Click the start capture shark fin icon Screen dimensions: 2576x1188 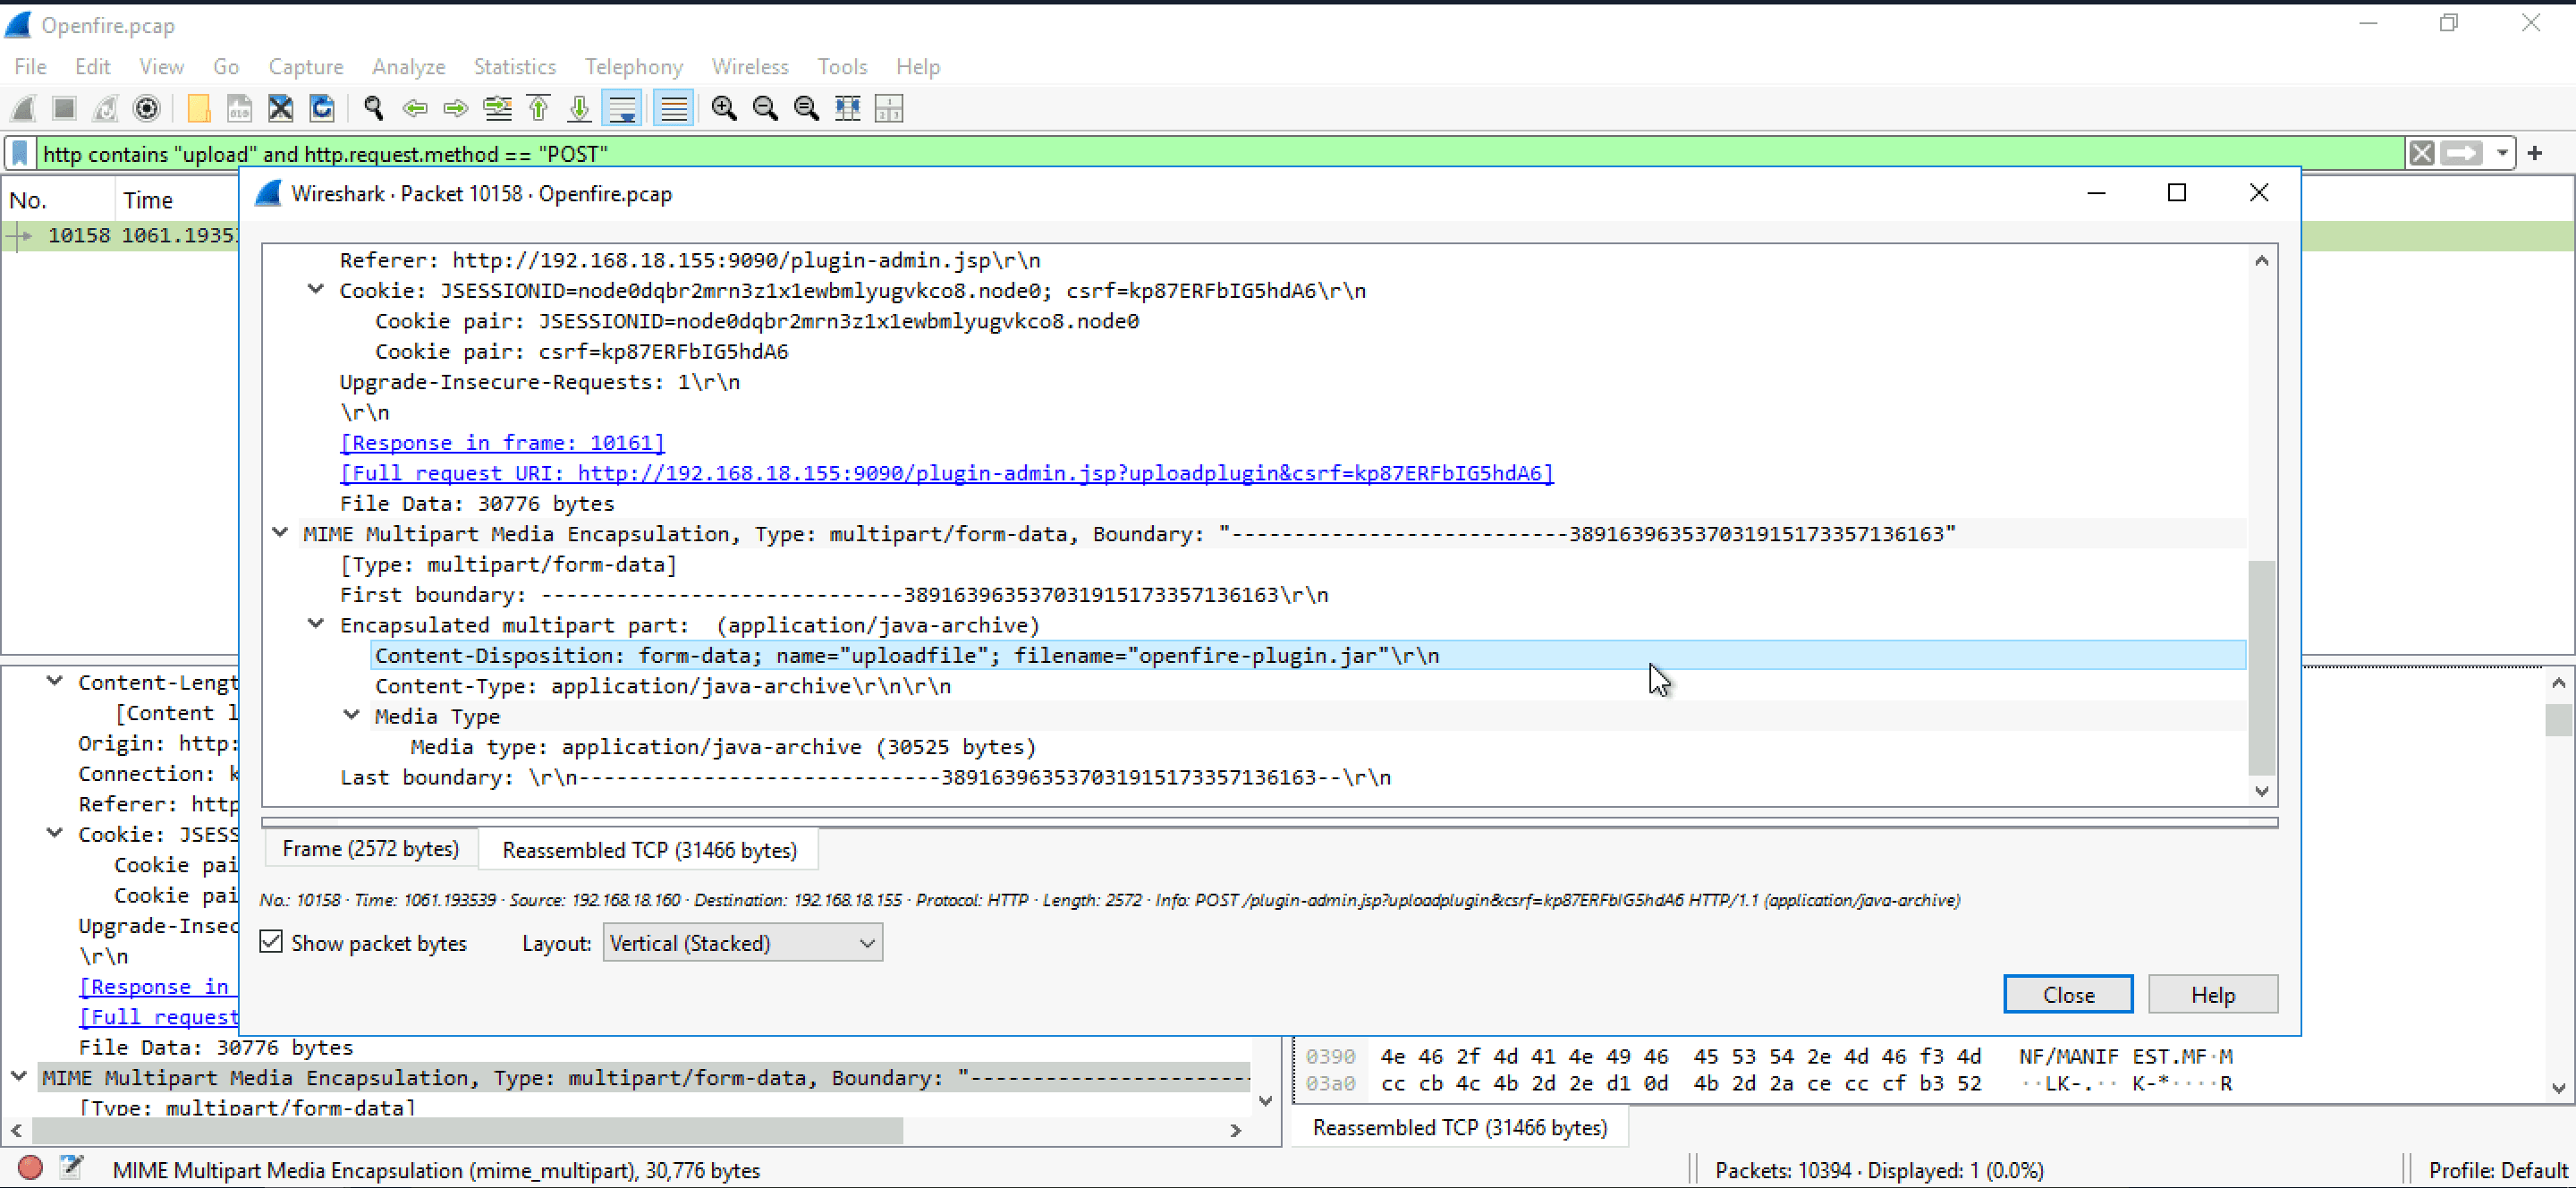24,108
